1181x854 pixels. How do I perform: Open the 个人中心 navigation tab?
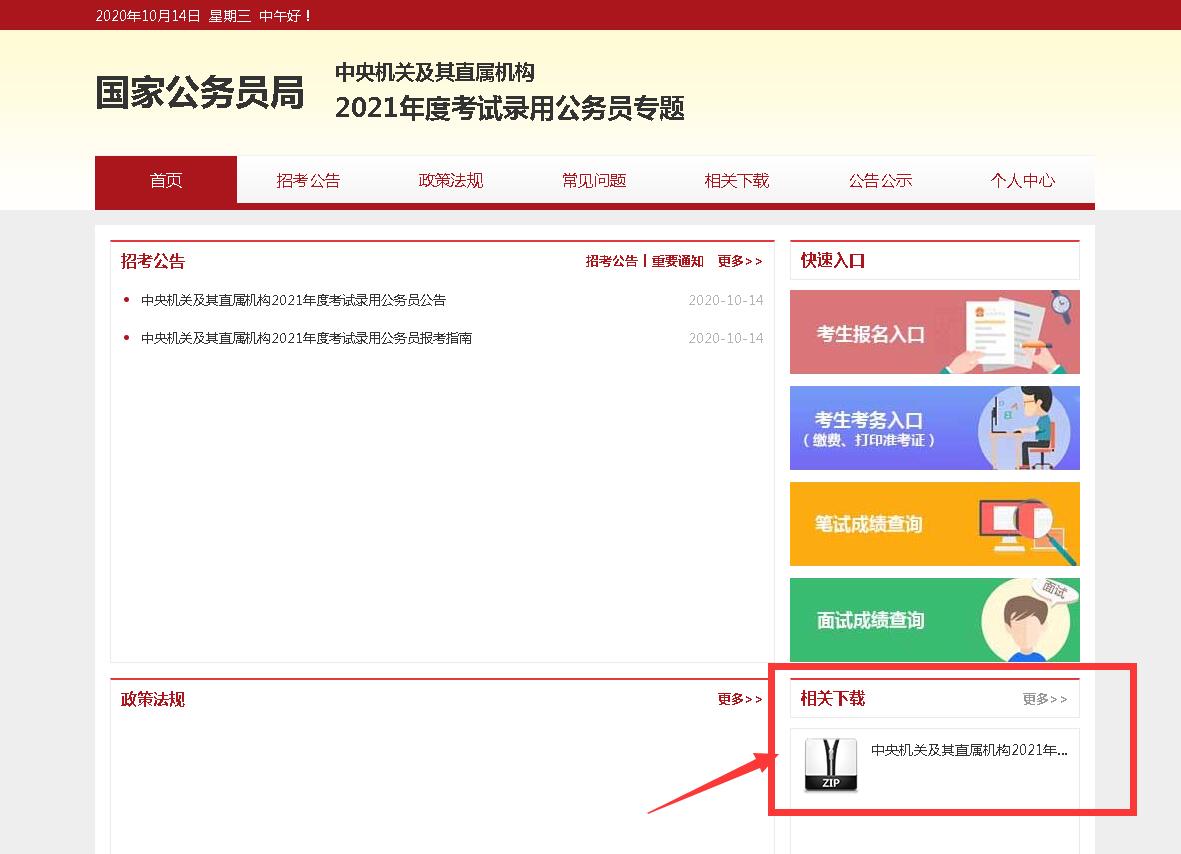[x=1022, y=181]
